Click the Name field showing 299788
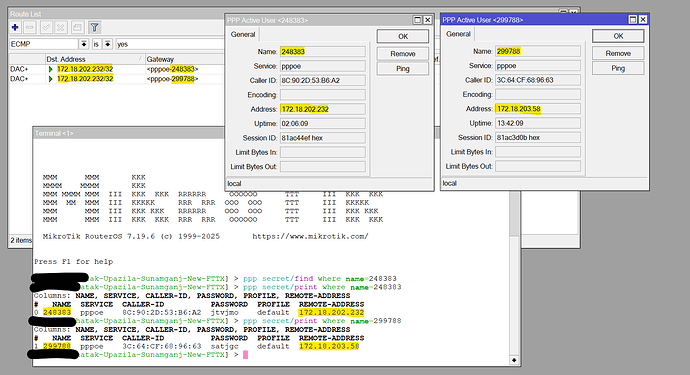The image size is (690, 375). (538, 51)
